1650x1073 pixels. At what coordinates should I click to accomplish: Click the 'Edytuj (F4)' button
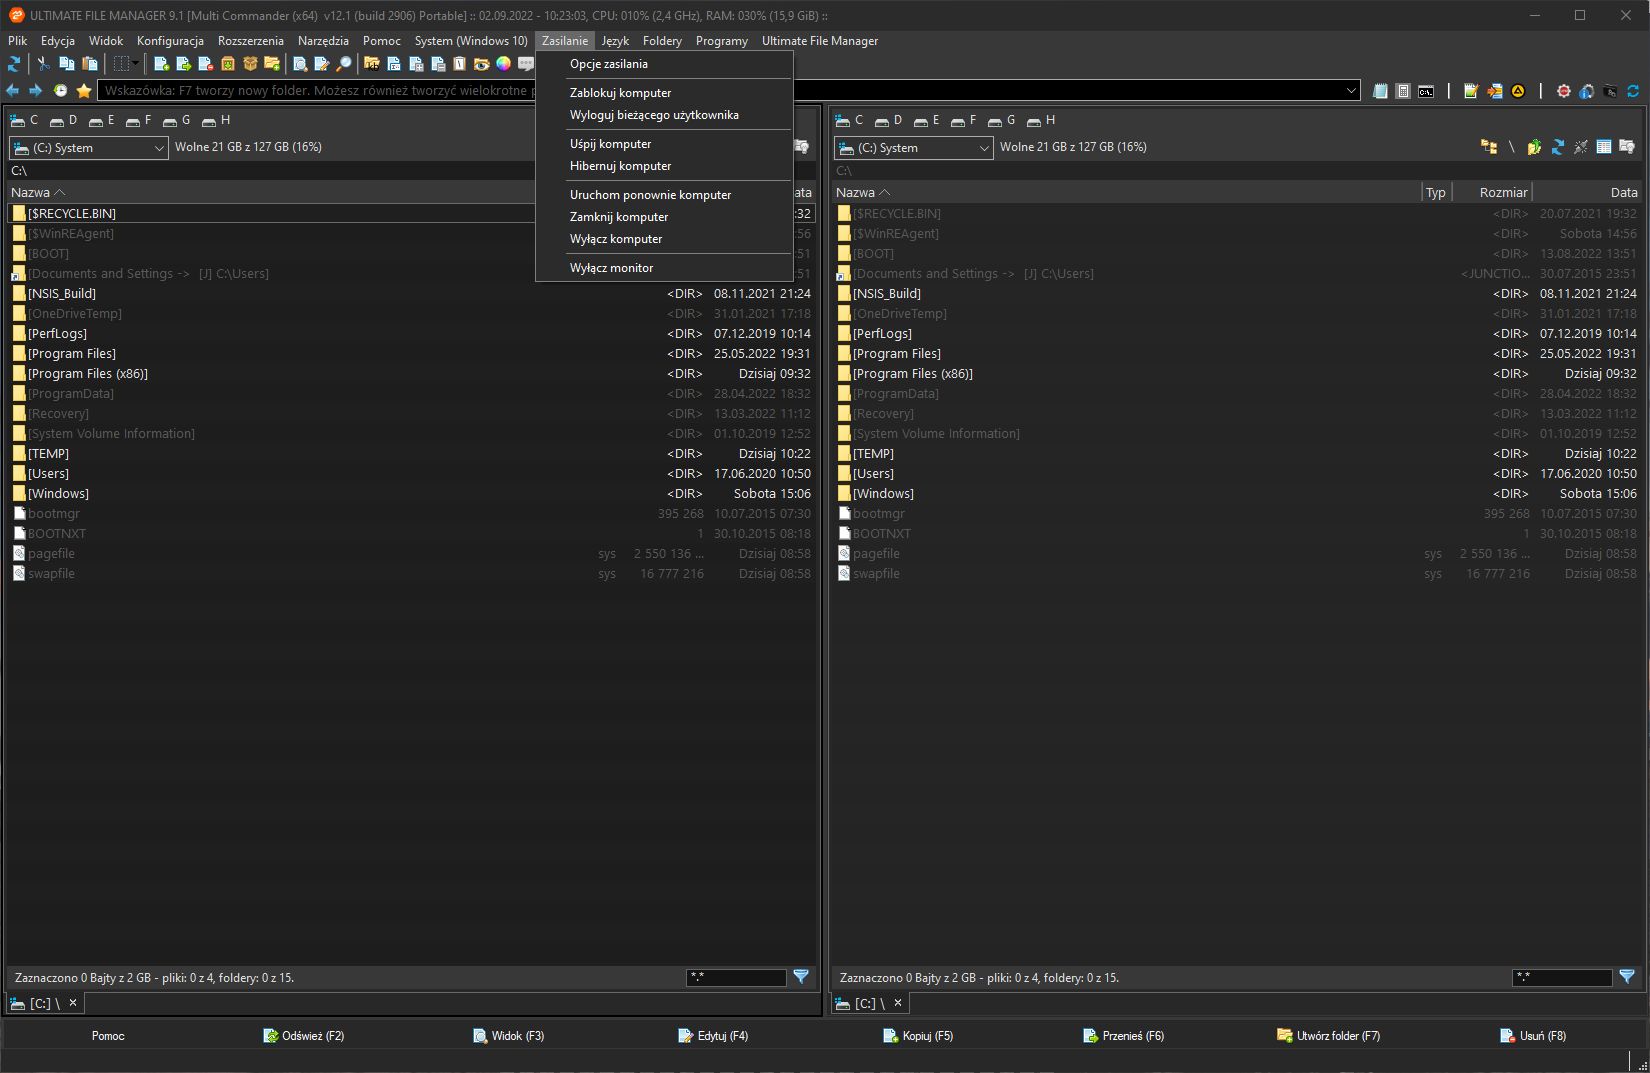point(713,1036)
